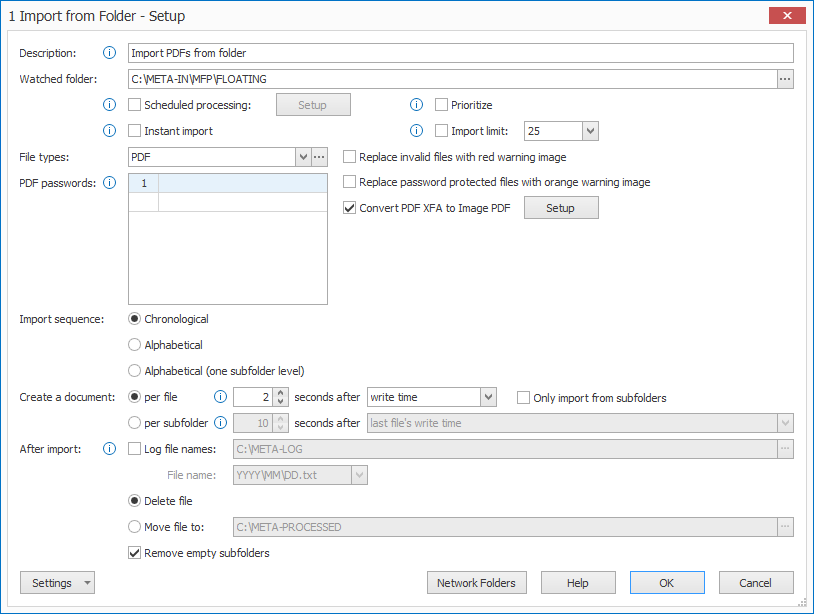Click PDF passwords row 1 cell
The image size is (814, 614).
pos(242,183)
